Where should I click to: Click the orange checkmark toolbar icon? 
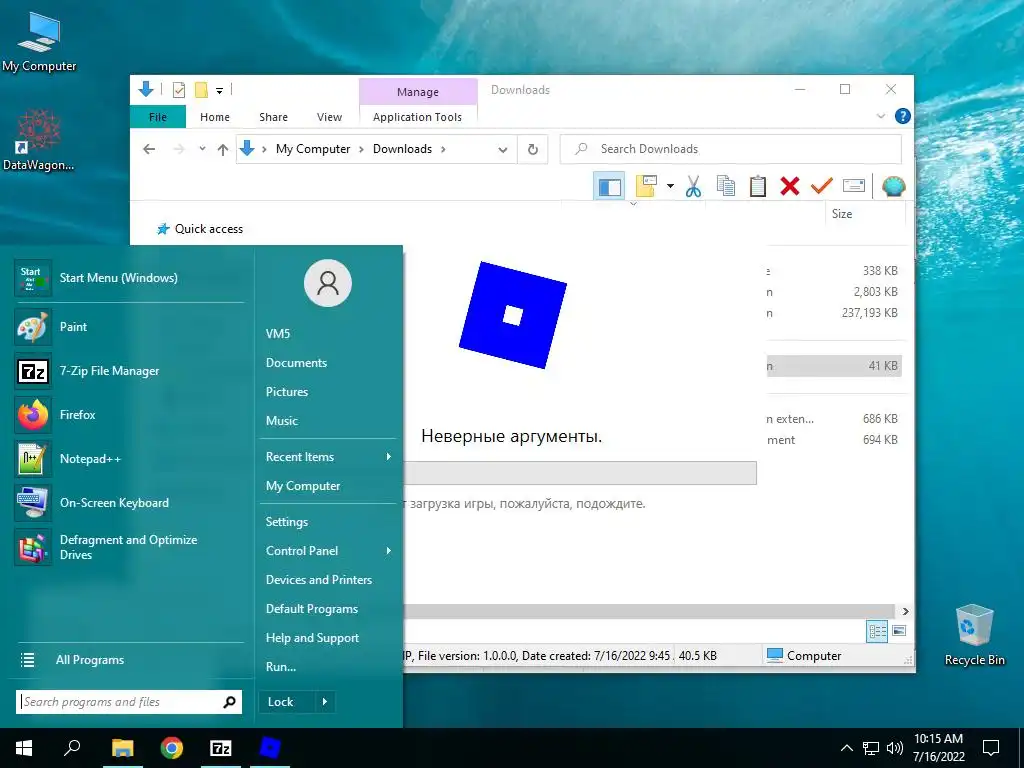point(821,187)
